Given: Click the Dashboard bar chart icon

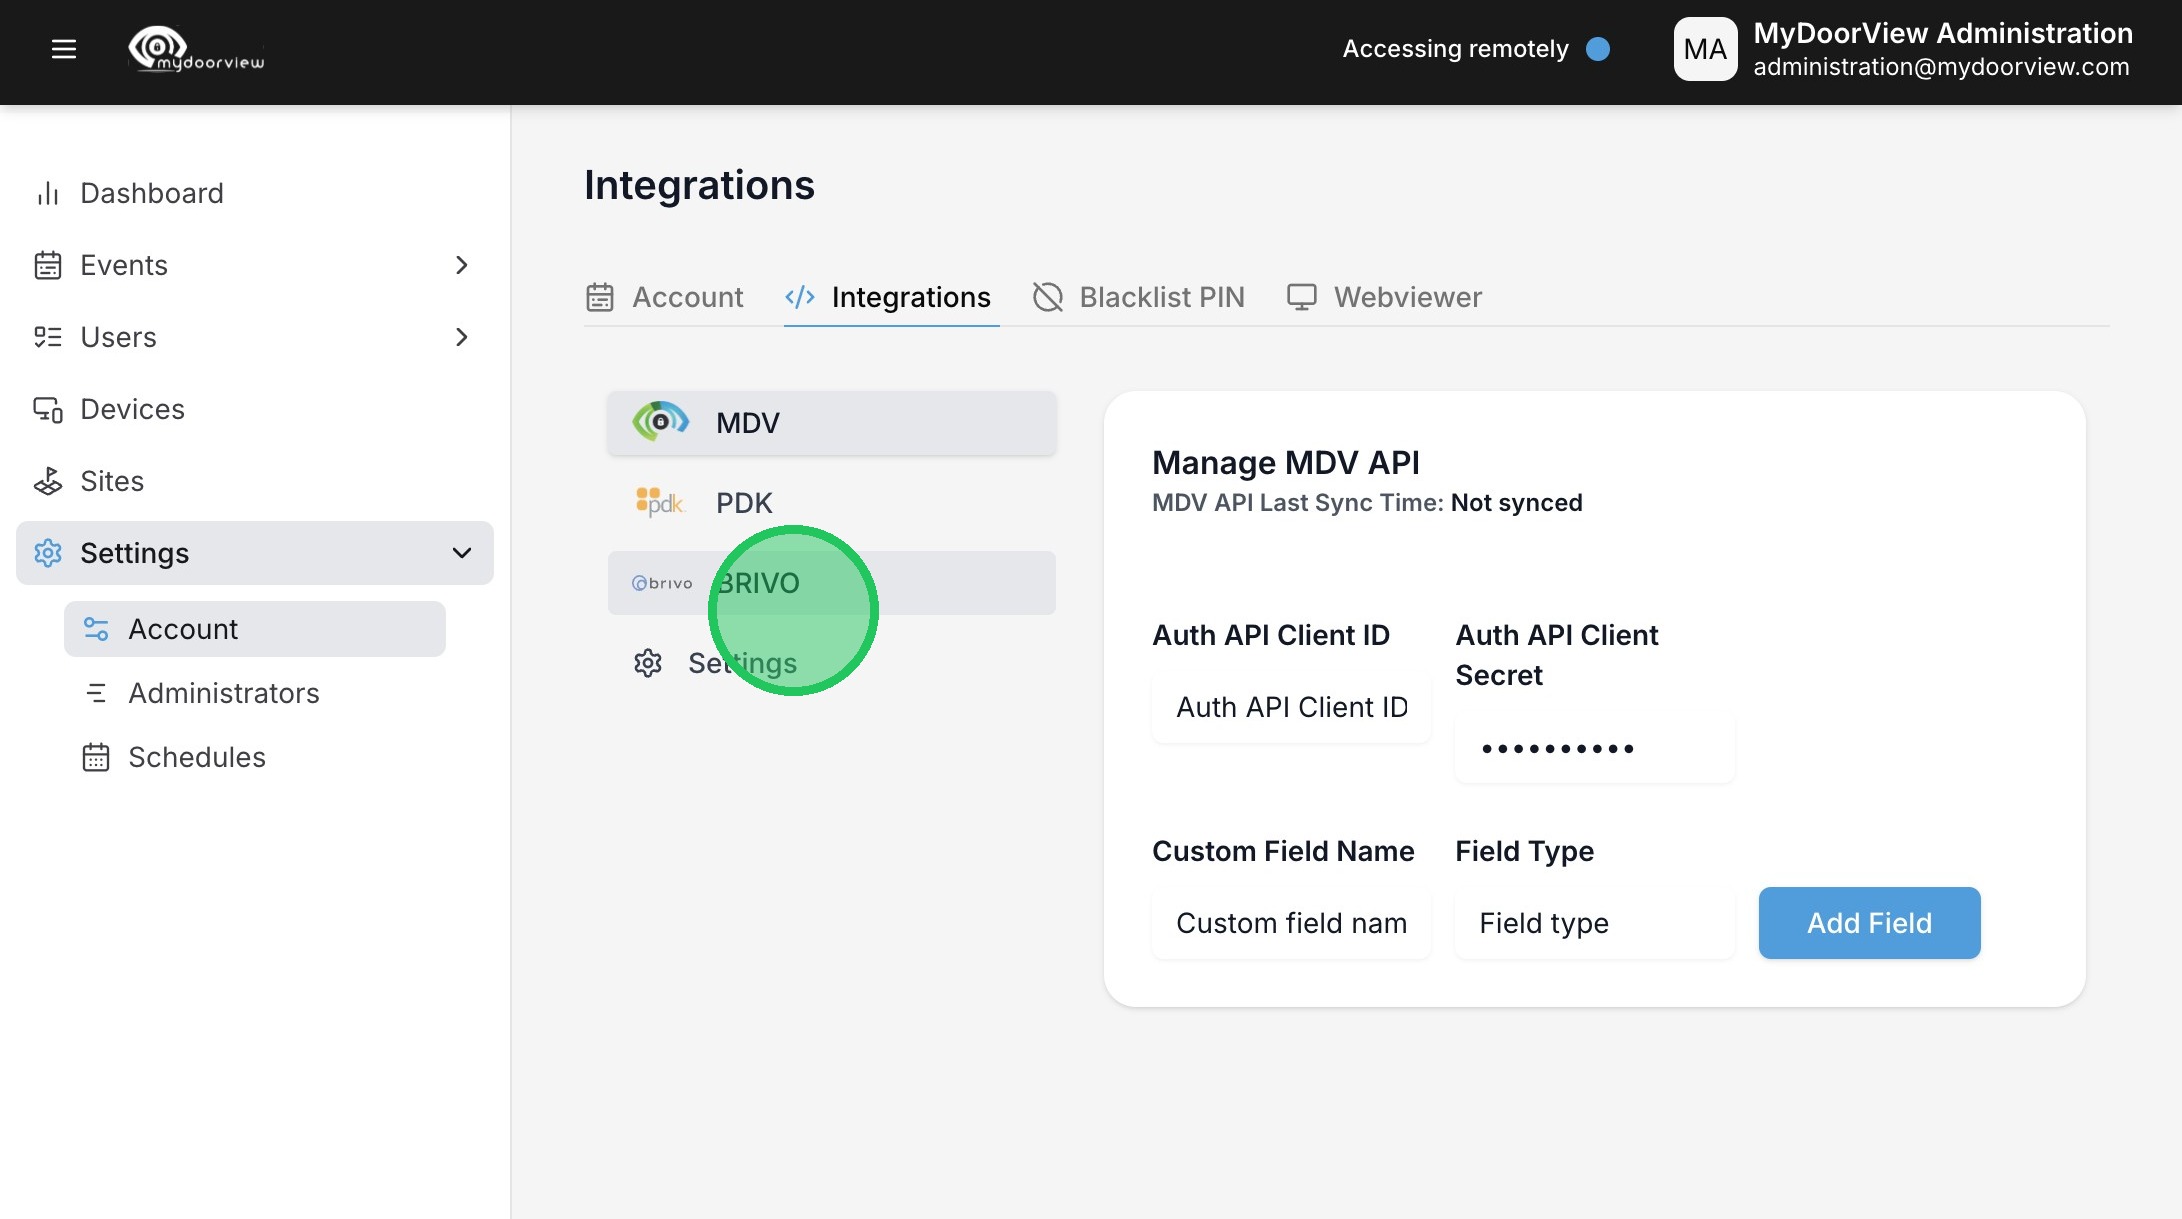Looking at the screenshot, I should click(x=47, y=193).
